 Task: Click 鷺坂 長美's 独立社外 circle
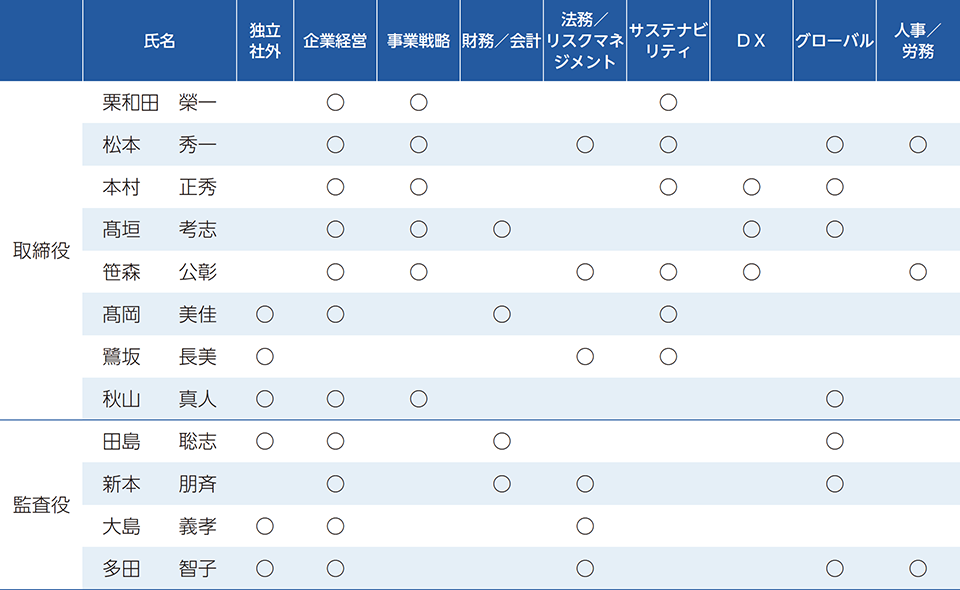point(265,357)
